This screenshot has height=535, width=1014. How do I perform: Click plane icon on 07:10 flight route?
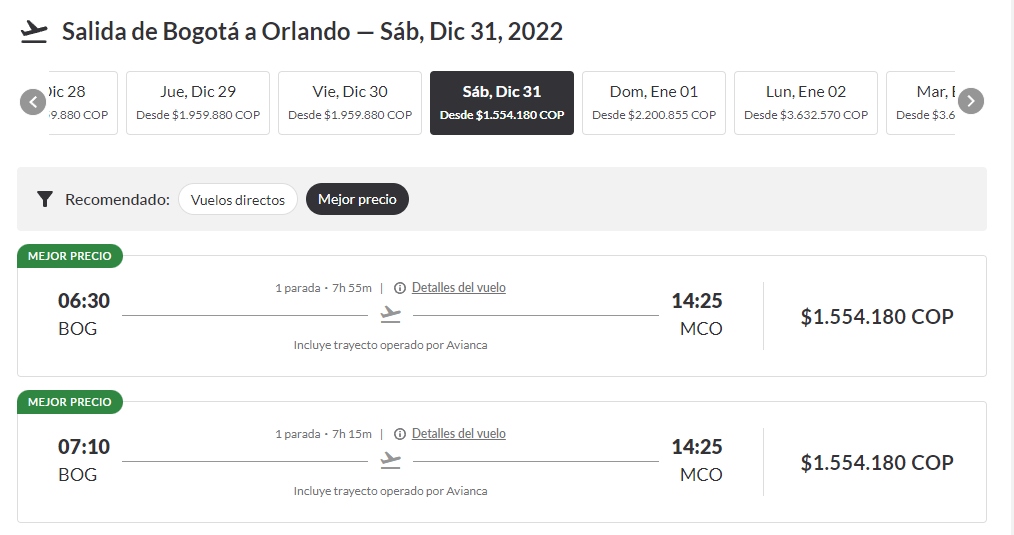tap(391, 461)
